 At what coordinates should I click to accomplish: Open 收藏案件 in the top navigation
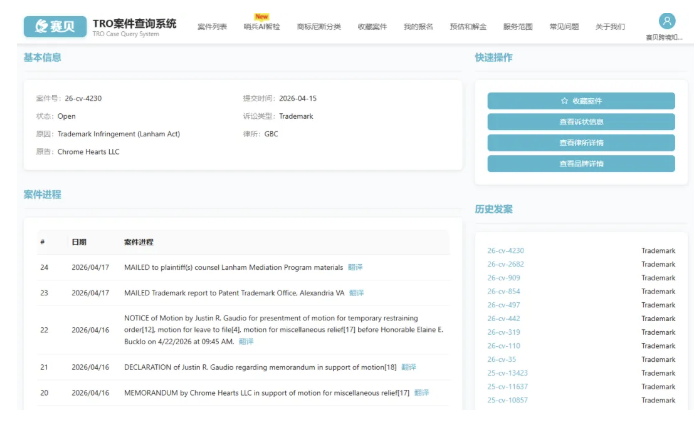tap(372, 27)
